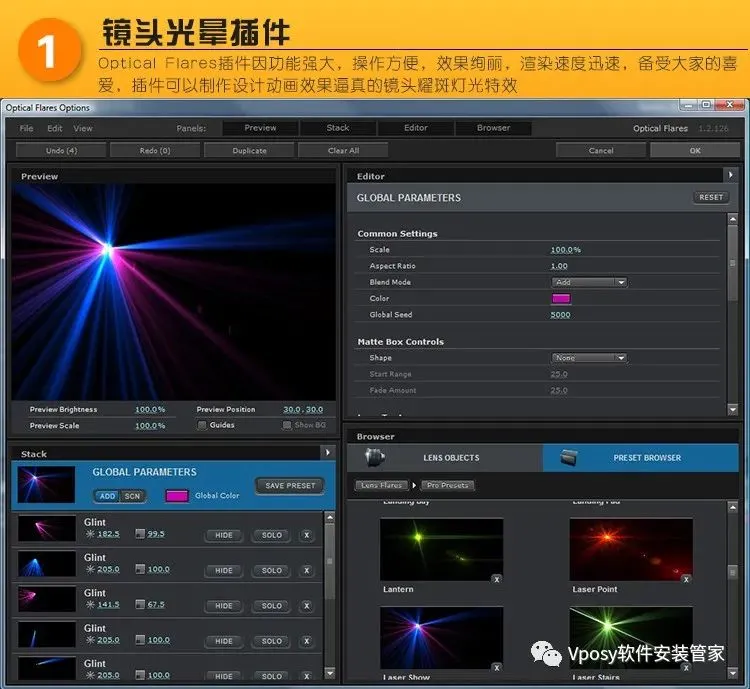
Task: Switch to Preset Browser tab
Action: [x=641, y=458]
